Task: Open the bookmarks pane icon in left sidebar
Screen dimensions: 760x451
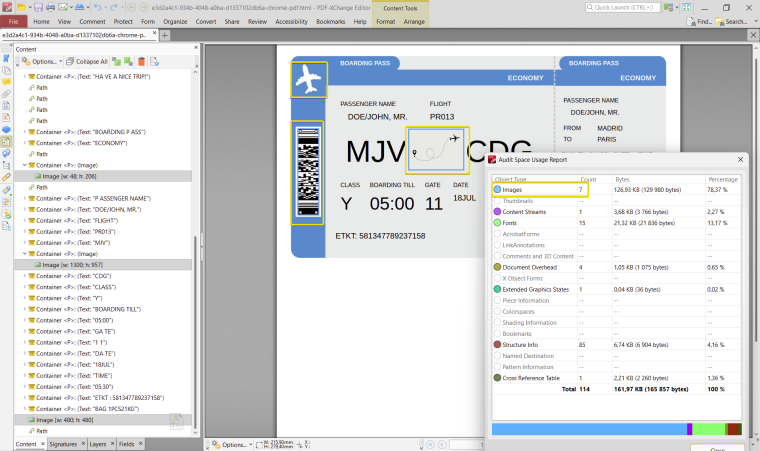Action: [6, 59]
